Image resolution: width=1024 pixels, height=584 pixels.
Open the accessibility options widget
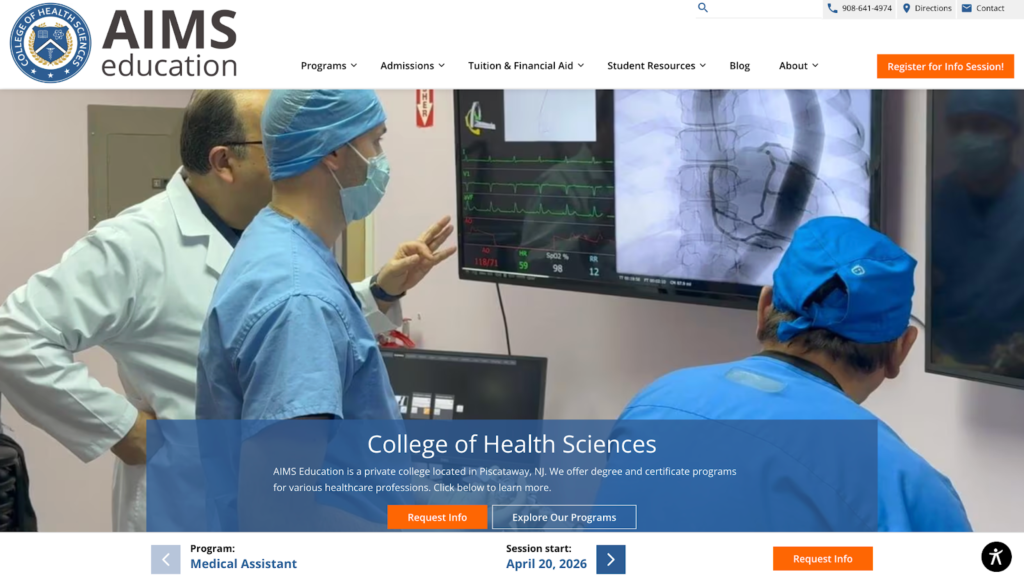(996, 556)
